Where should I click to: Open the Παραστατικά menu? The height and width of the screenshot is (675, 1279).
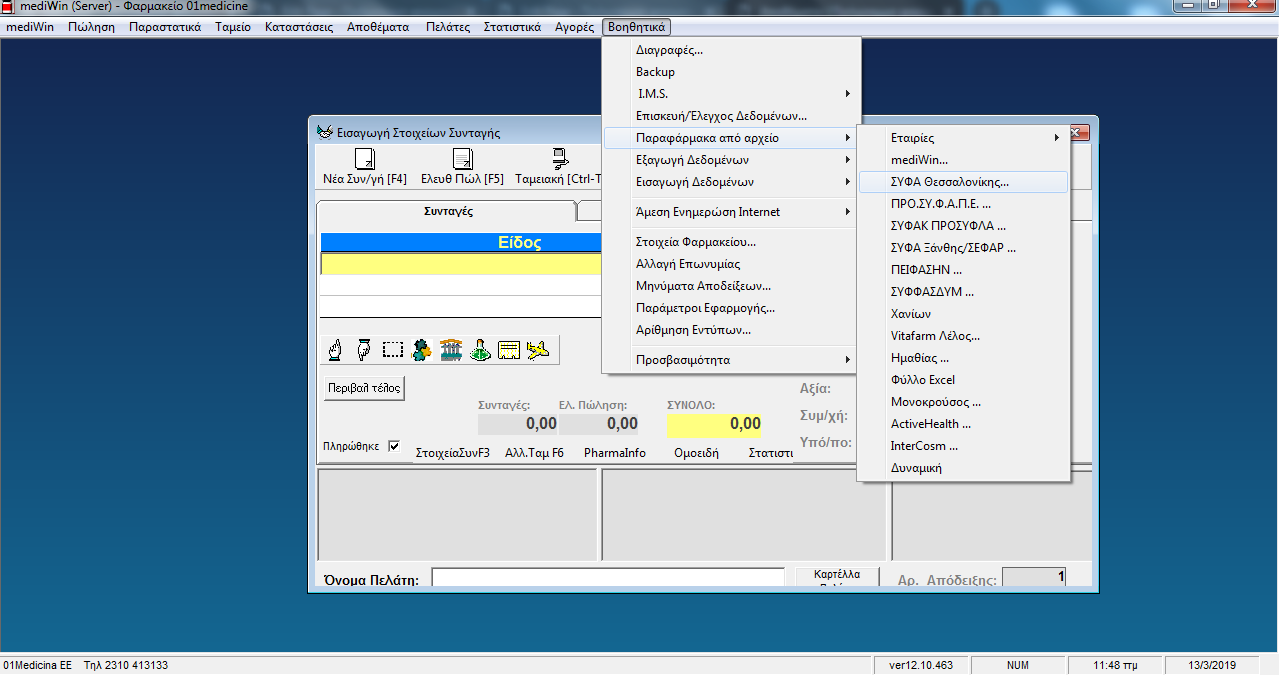165,27
